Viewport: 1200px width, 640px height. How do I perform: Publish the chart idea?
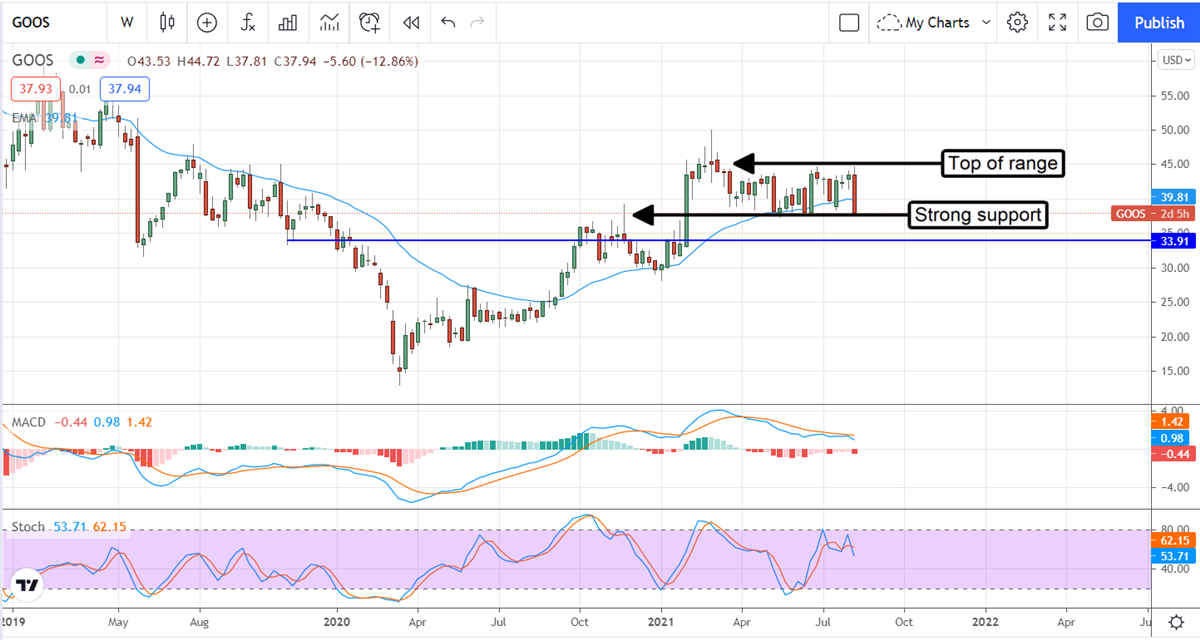(x=1159, y=22)
